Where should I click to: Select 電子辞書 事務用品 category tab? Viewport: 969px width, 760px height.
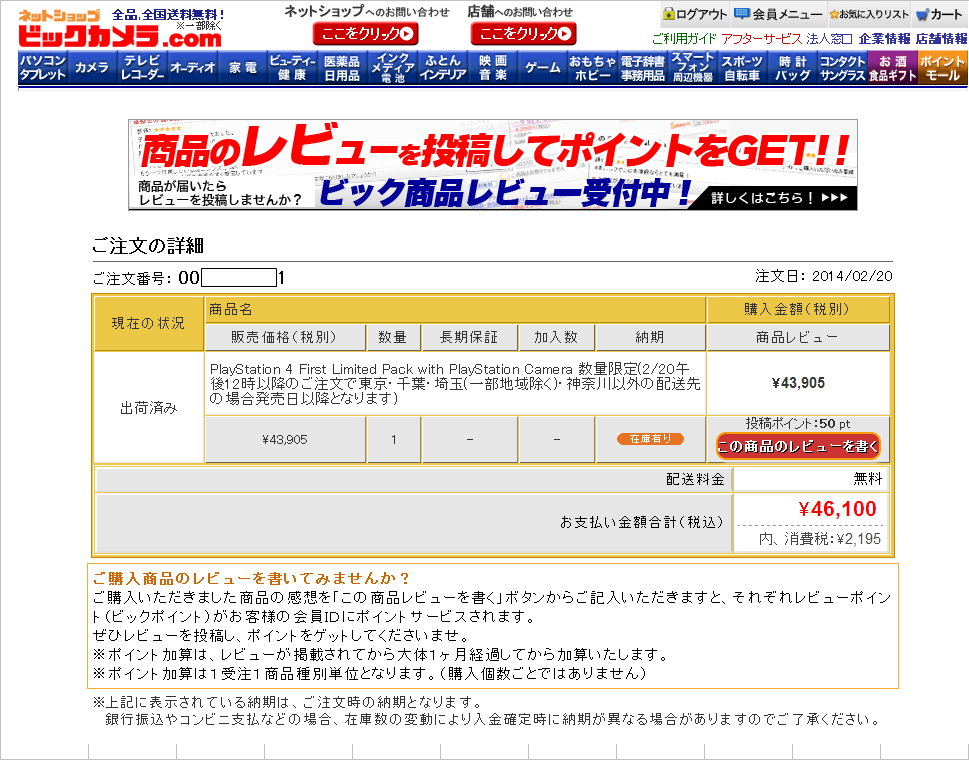(643, 67)
